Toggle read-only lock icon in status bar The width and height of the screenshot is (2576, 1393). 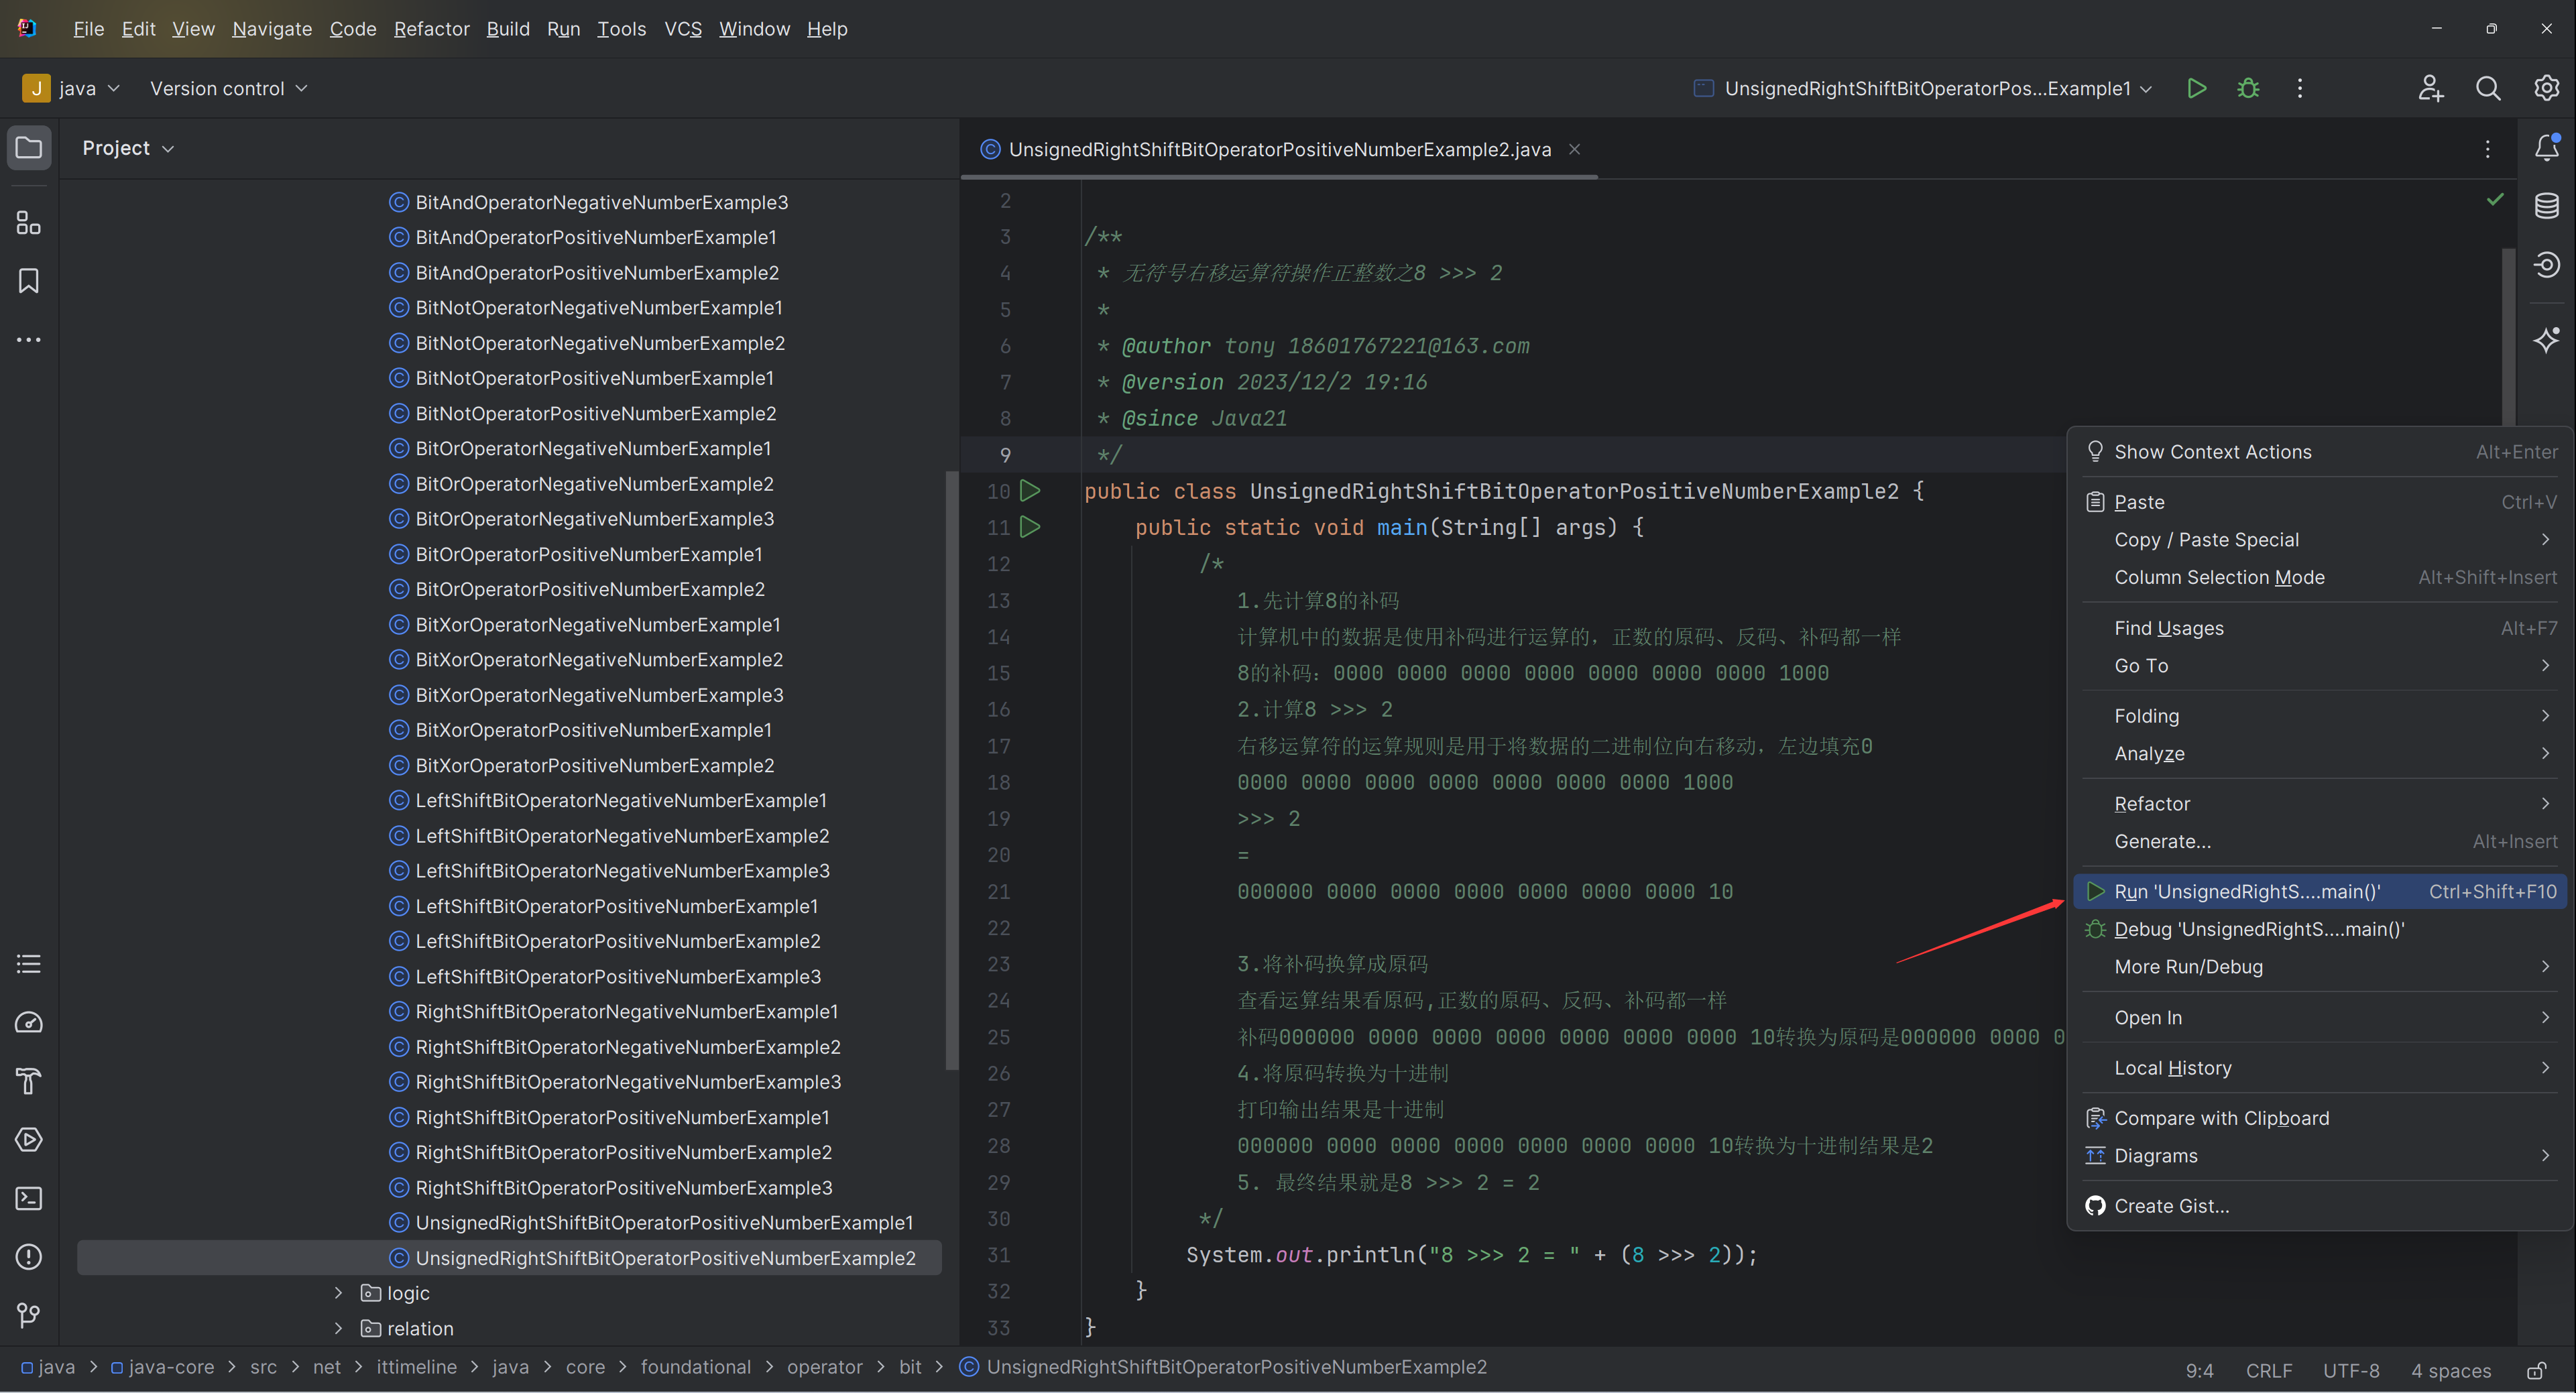click(x=2537, y=1370)
